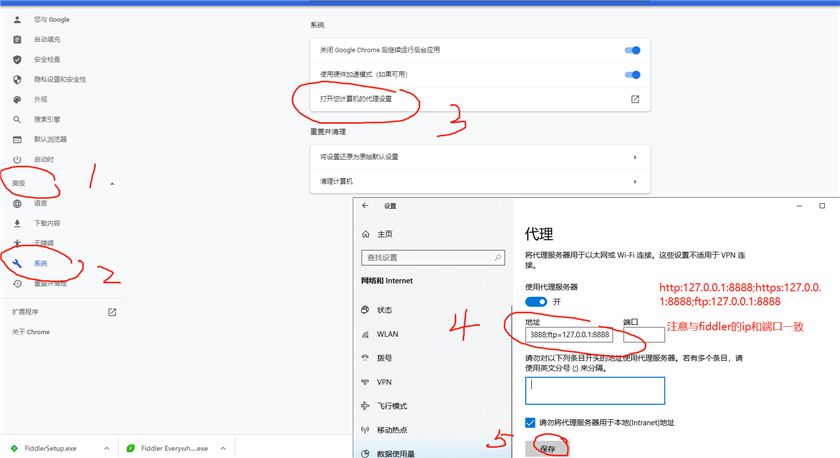Viewport: 840px width, 458px height.
Task: Click the proxy exceptions text box
Action: pyautogui.click(x=595, y=391)
